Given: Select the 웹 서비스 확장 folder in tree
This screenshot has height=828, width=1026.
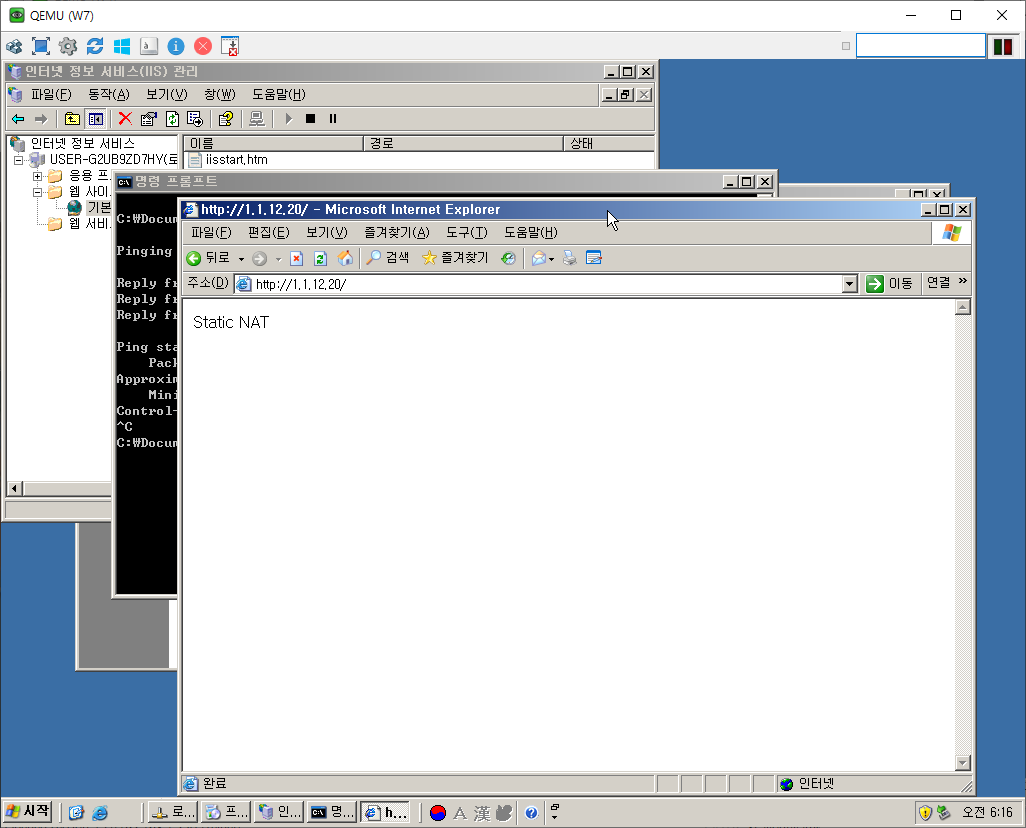Looking at the screenshot, I should pyautogui.click(x=90, y=224).
